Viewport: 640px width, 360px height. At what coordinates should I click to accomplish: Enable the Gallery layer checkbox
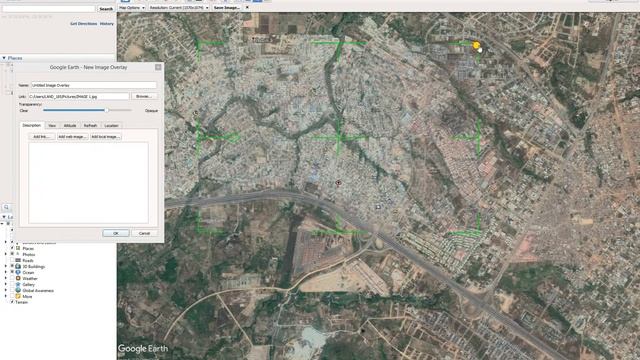tap(12, 284)
